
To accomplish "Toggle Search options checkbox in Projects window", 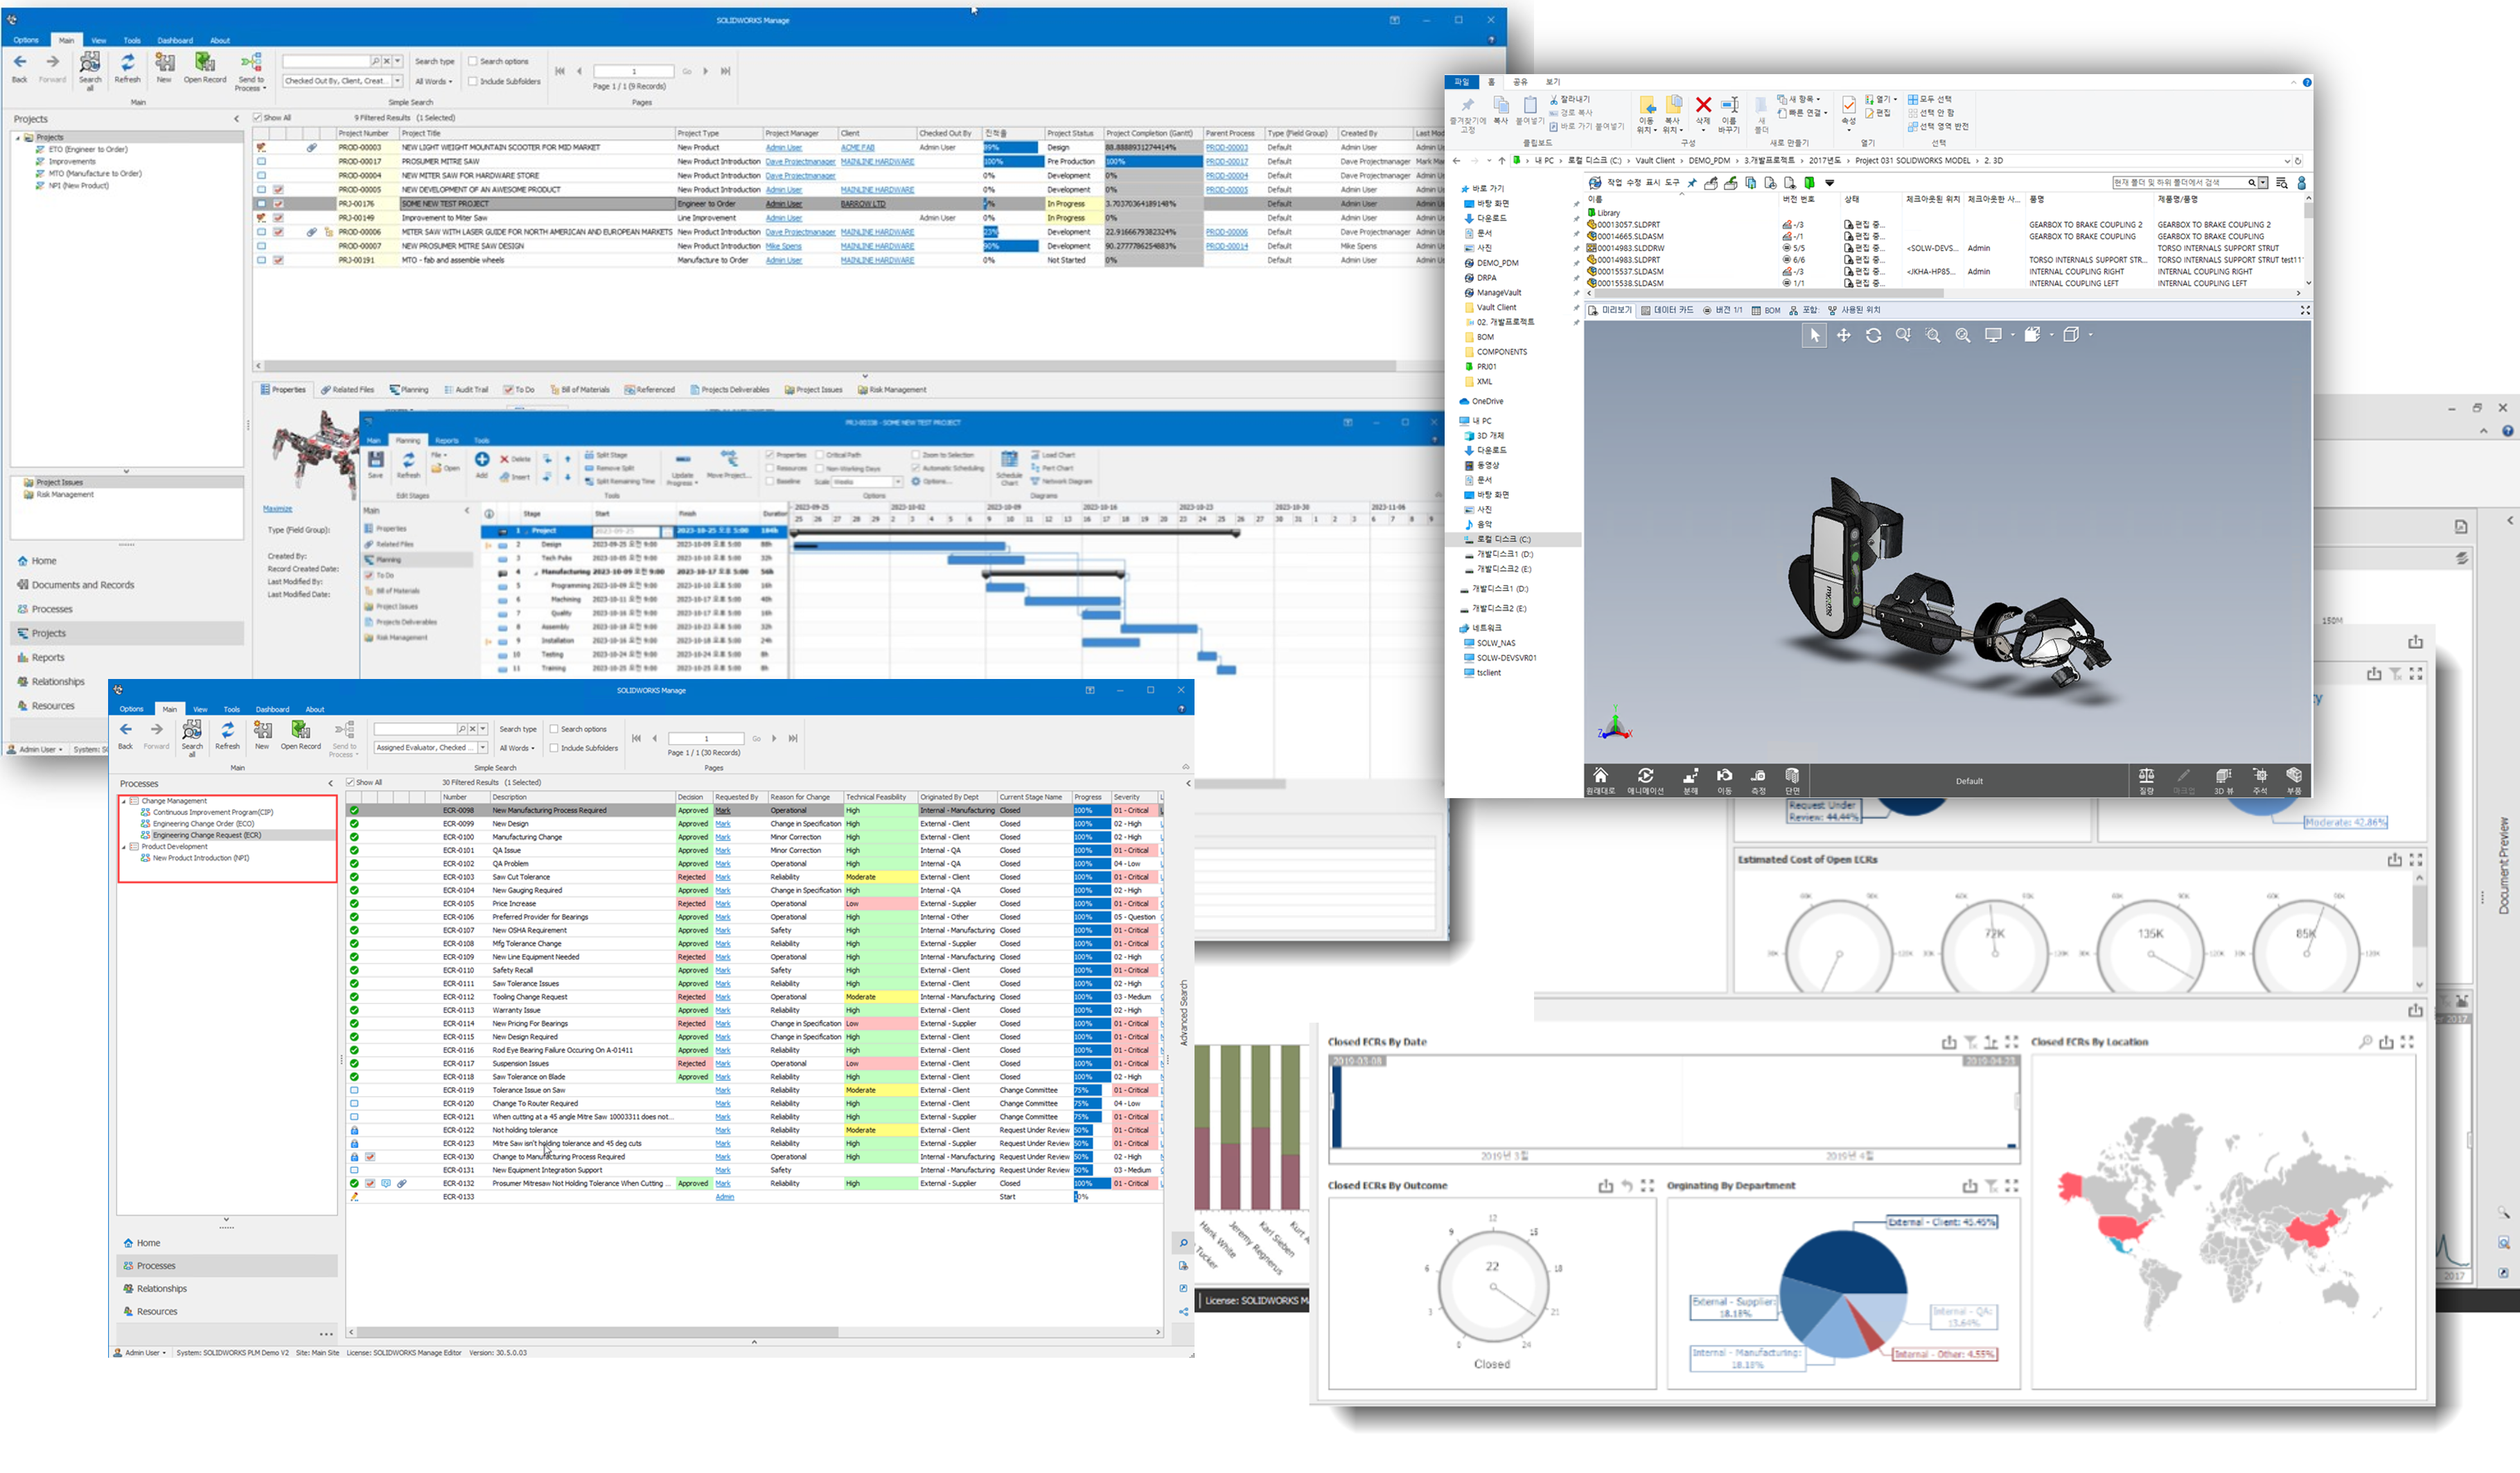I will (x=473, y=61).
